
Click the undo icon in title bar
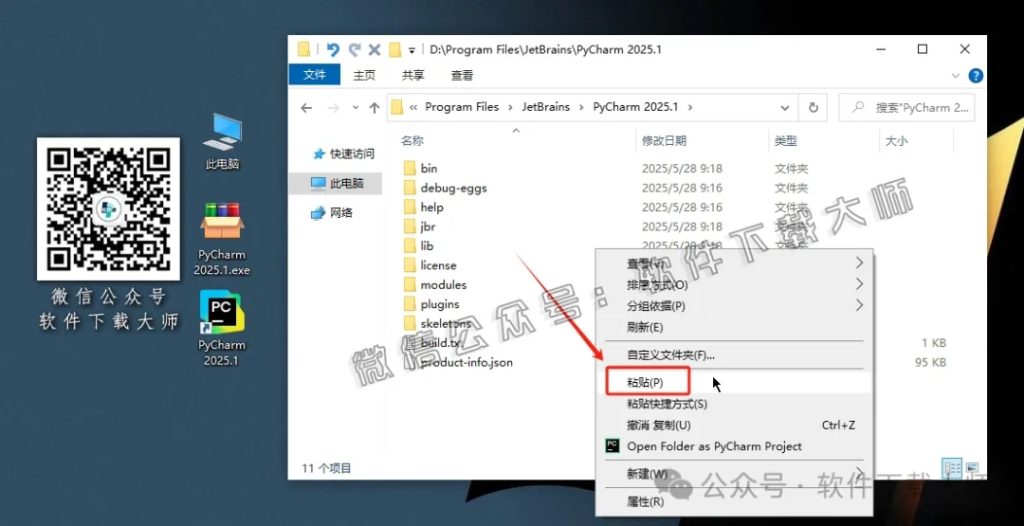click(x=333, y=50)
